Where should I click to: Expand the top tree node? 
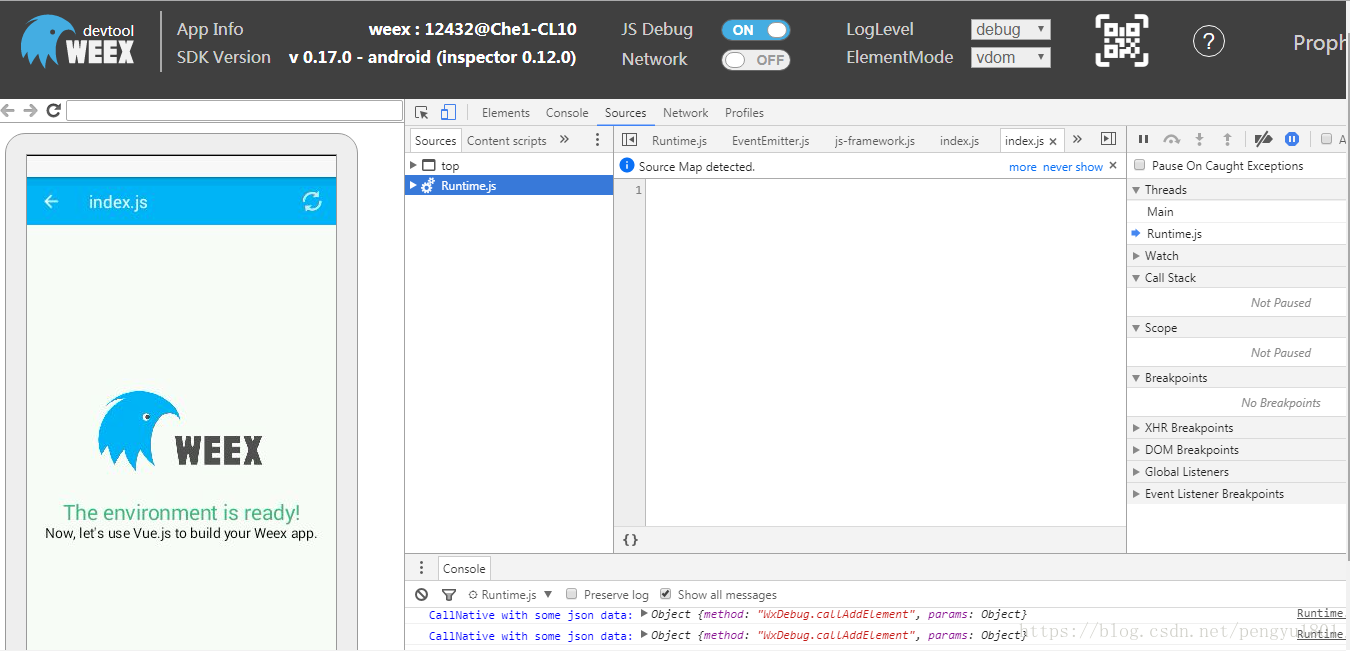point(413,165)
